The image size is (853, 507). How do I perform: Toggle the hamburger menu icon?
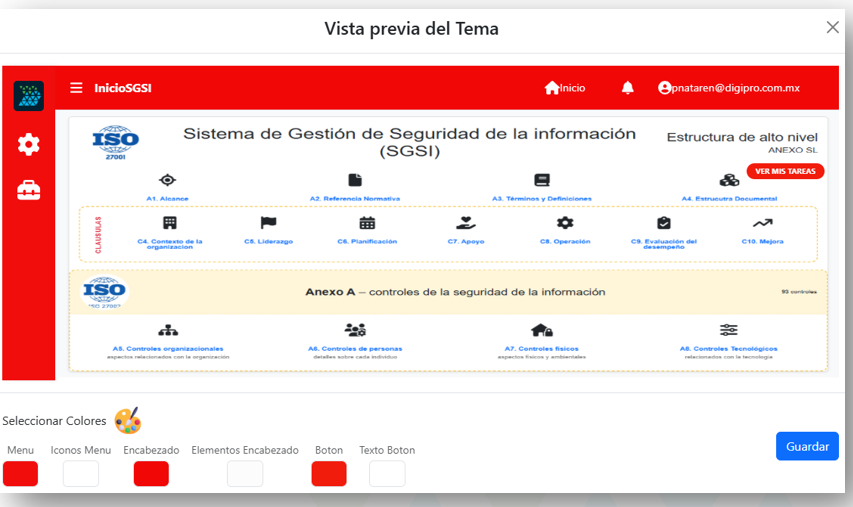coord(76,88)
